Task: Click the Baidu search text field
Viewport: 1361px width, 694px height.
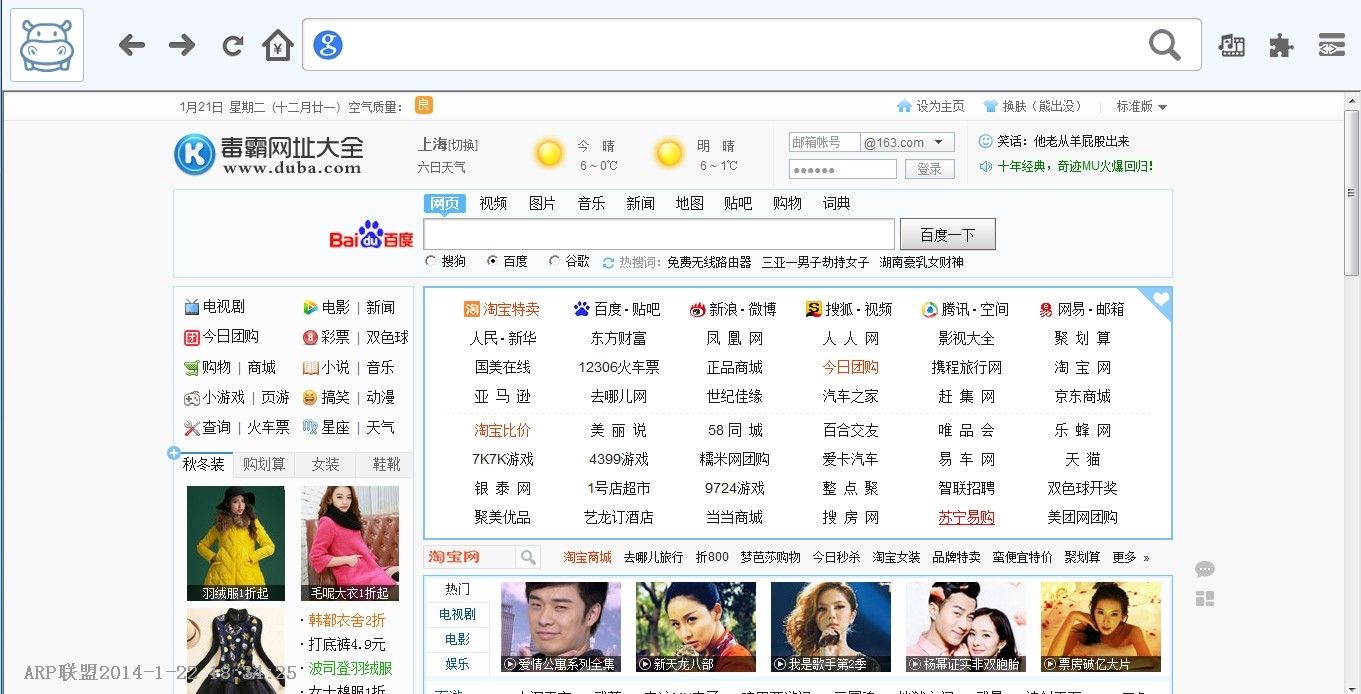Action: coord(658,235)
